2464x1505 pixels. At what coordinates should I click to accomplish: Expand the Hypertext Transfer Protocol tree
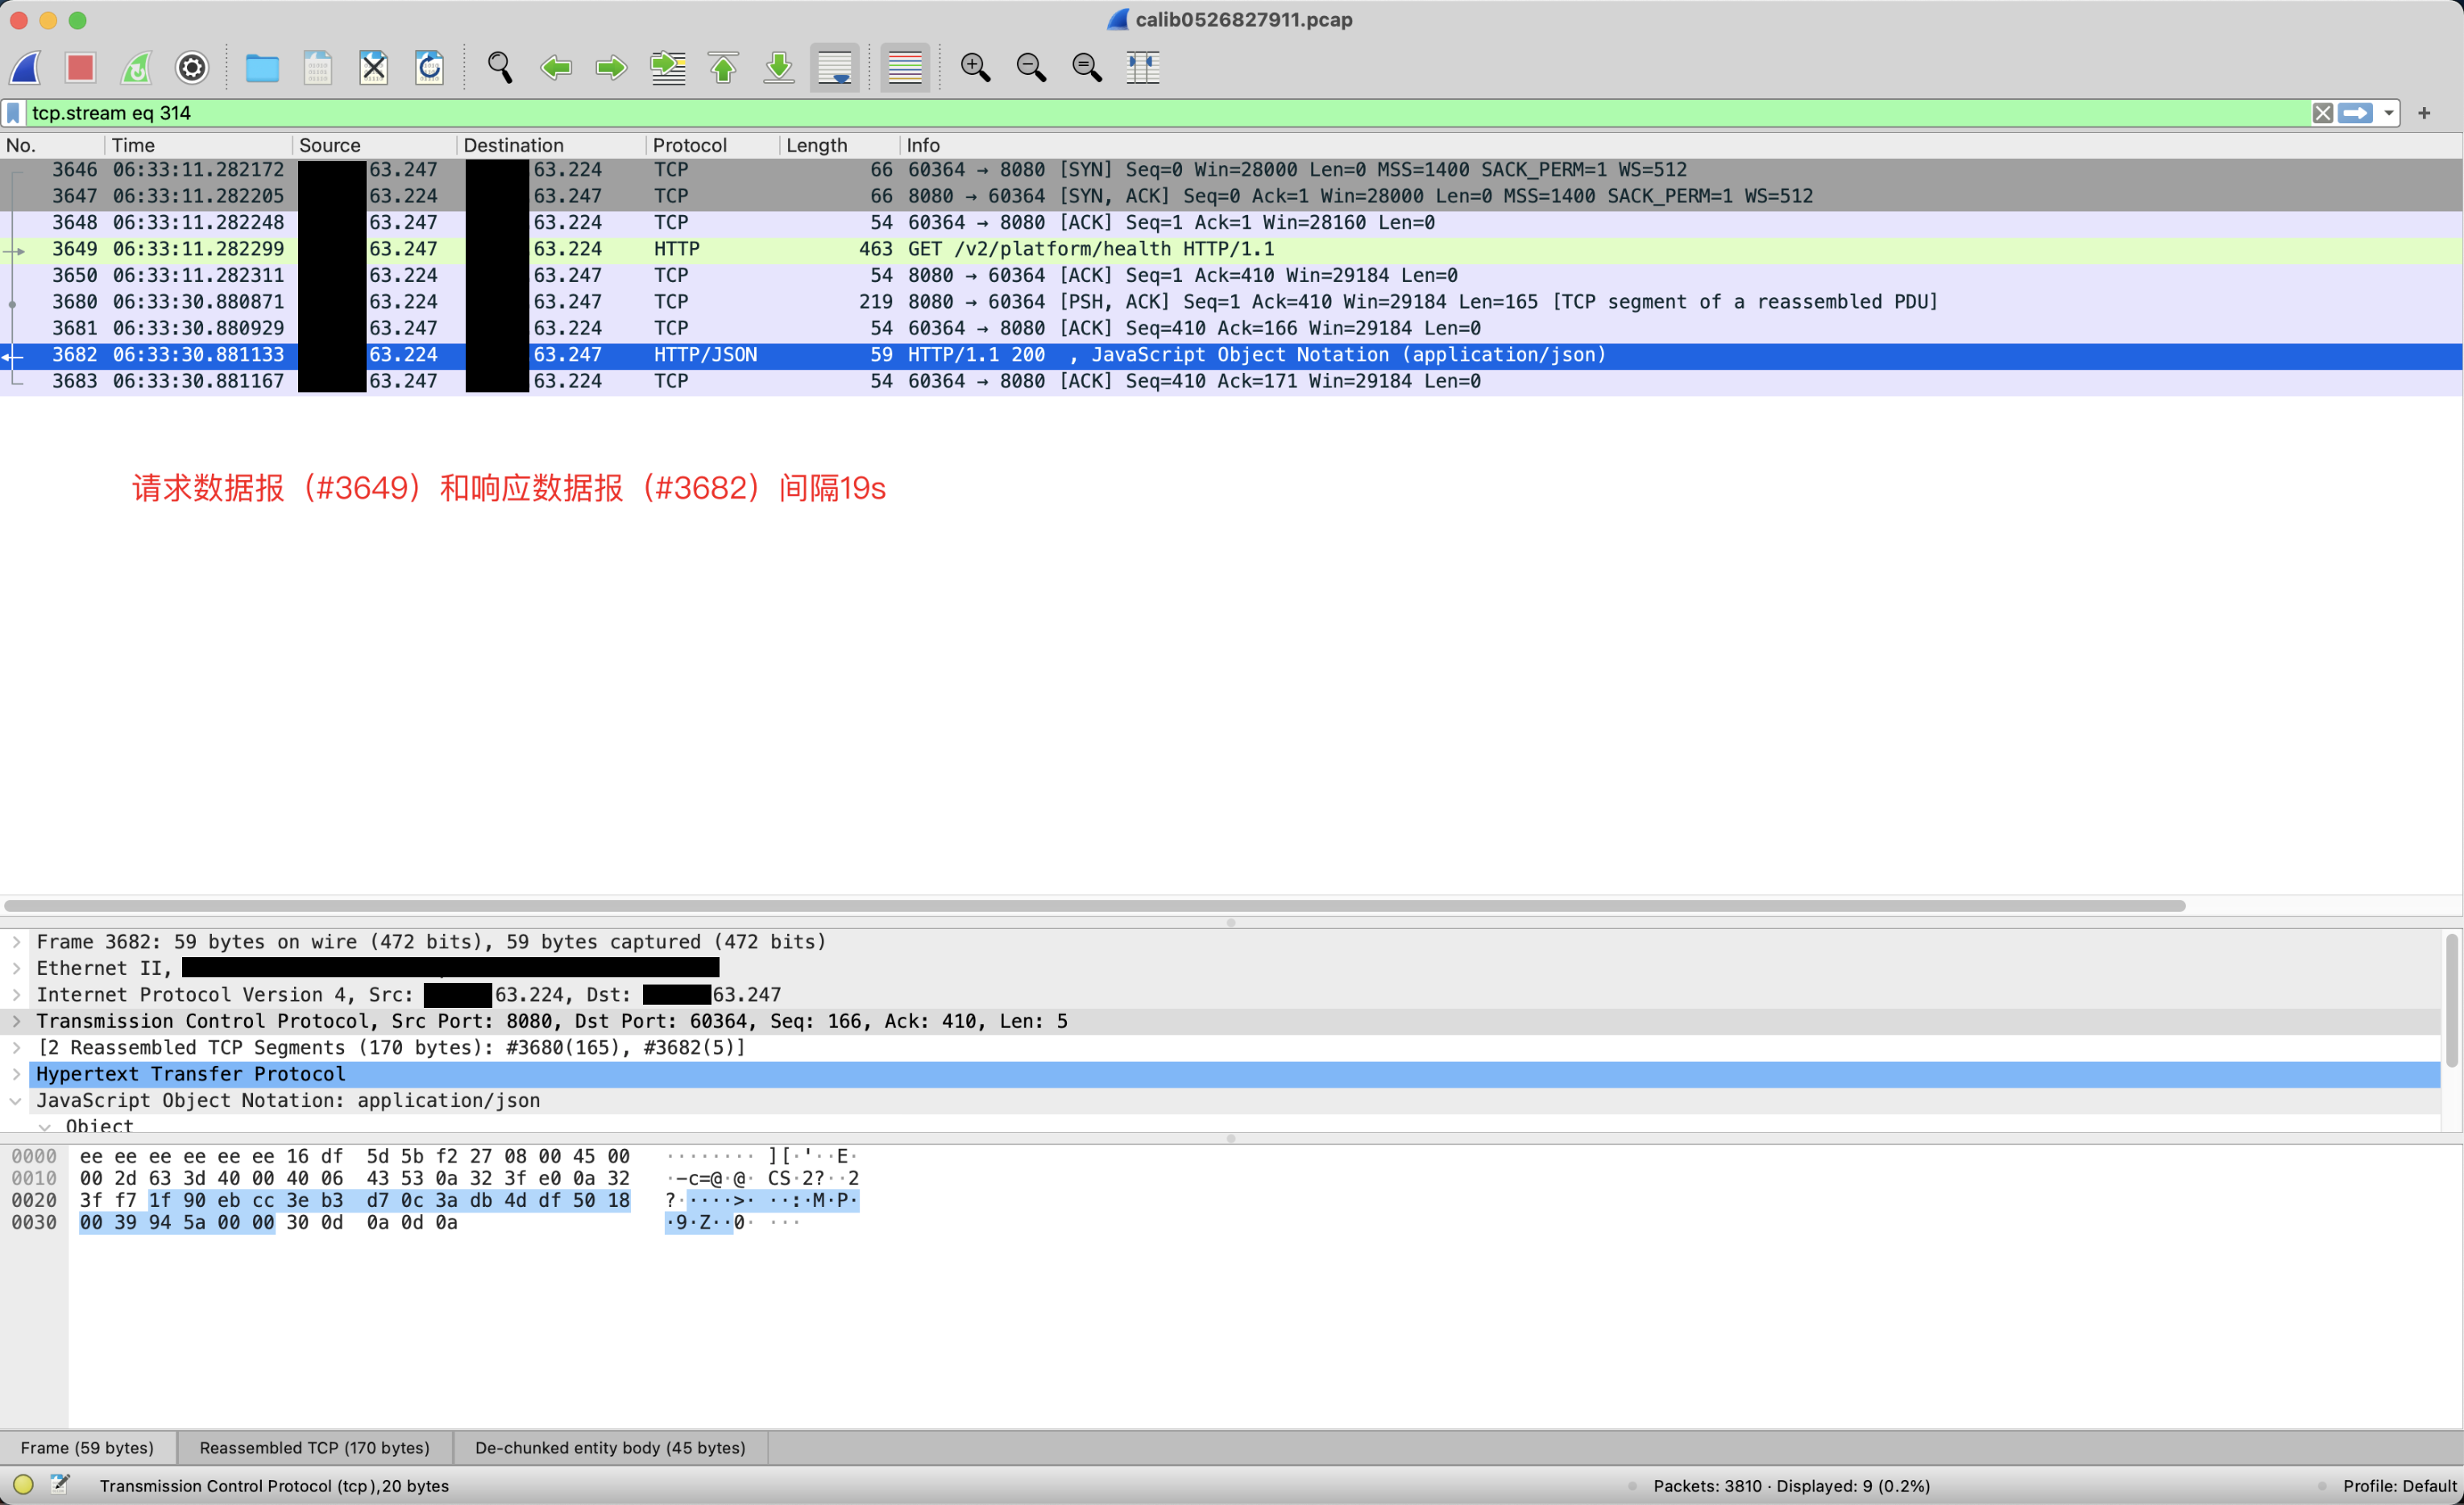pos(16,1074)
